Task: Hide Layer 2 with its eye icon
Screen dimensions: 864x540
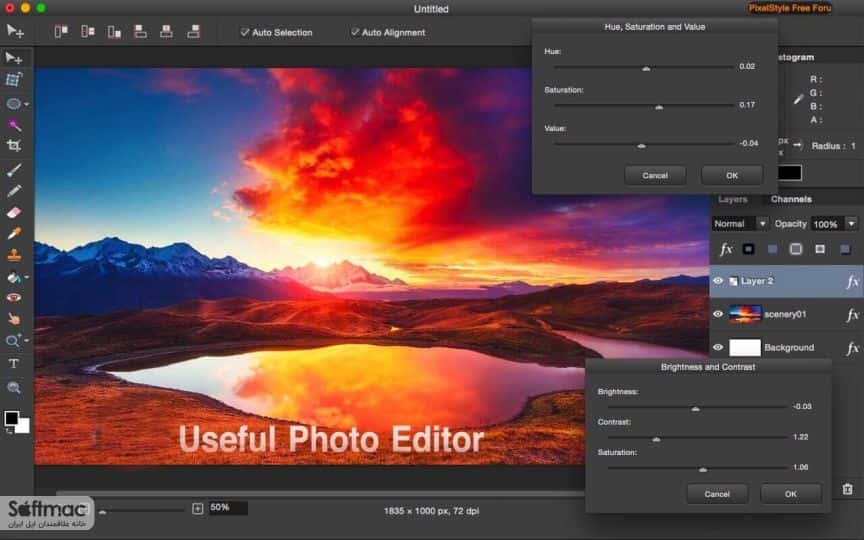Action: [x=717, y=281]
